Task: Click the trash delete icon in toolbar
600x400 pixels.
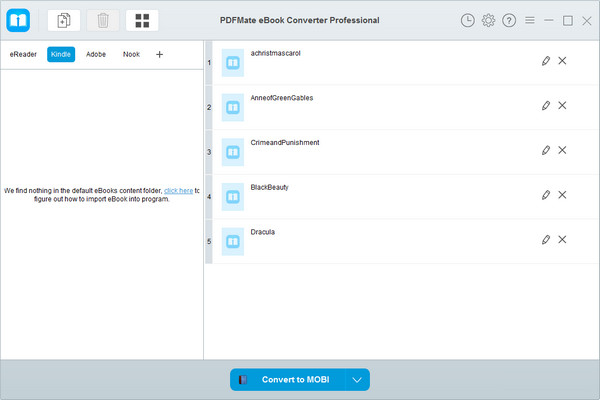Action: pyautogui.click(x=103, y=20)
